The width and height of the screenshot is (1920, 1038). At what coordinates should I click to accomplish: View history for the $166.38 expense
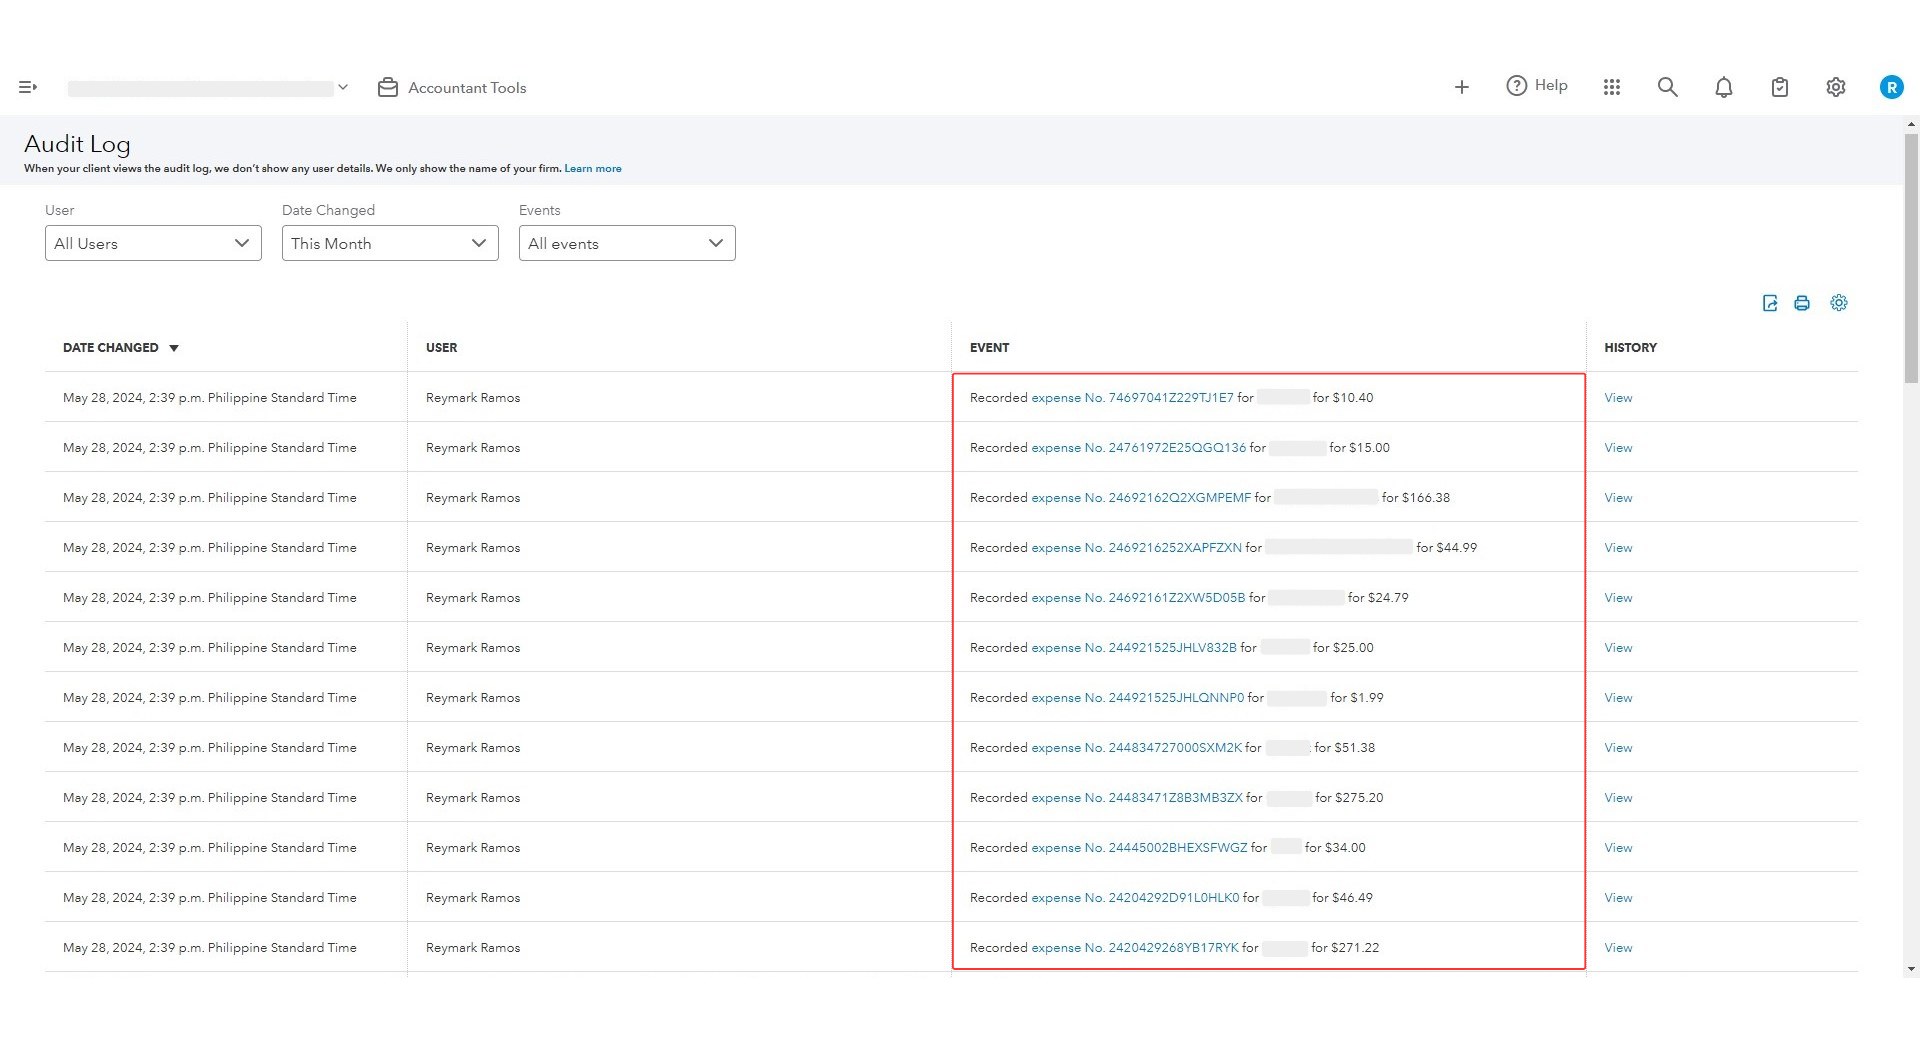(1618, 498)
